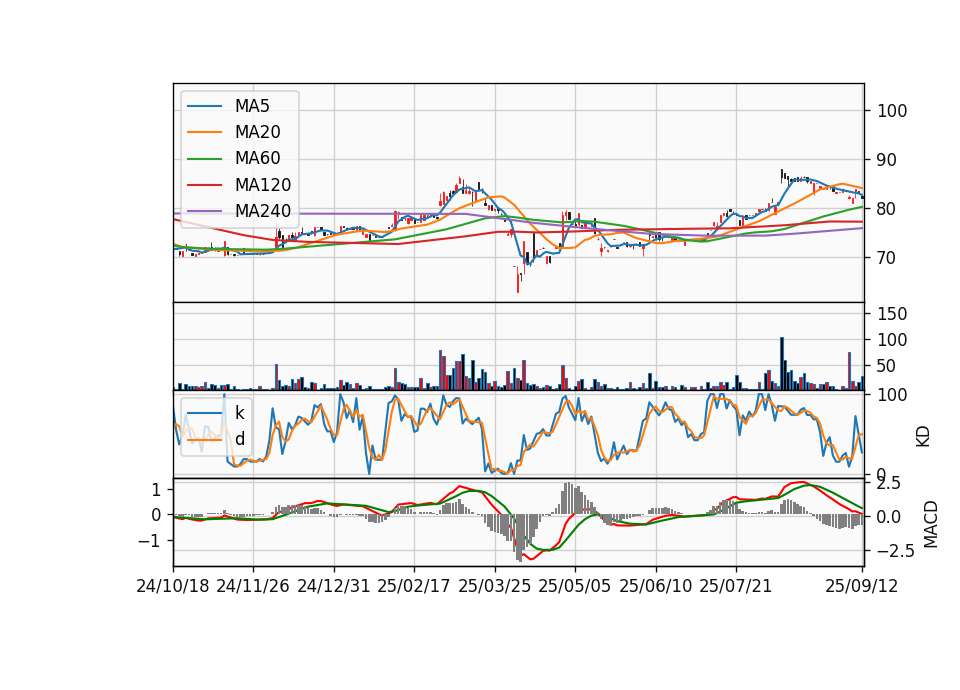Click the 24/12/31 date axis label
The image size is (960, 690).
click(x=334, y=586)
